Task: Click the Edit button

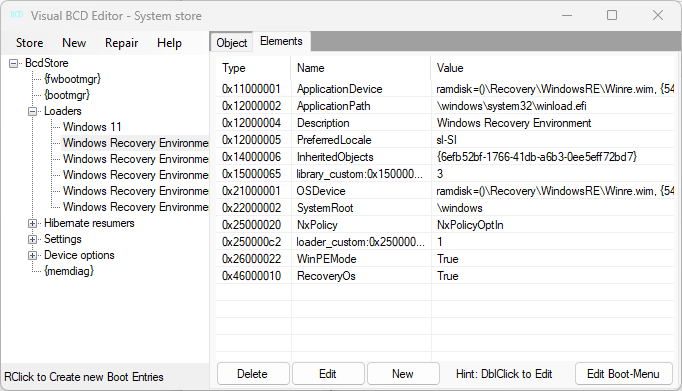Action: pyautogui.click(x=328, y=374)
